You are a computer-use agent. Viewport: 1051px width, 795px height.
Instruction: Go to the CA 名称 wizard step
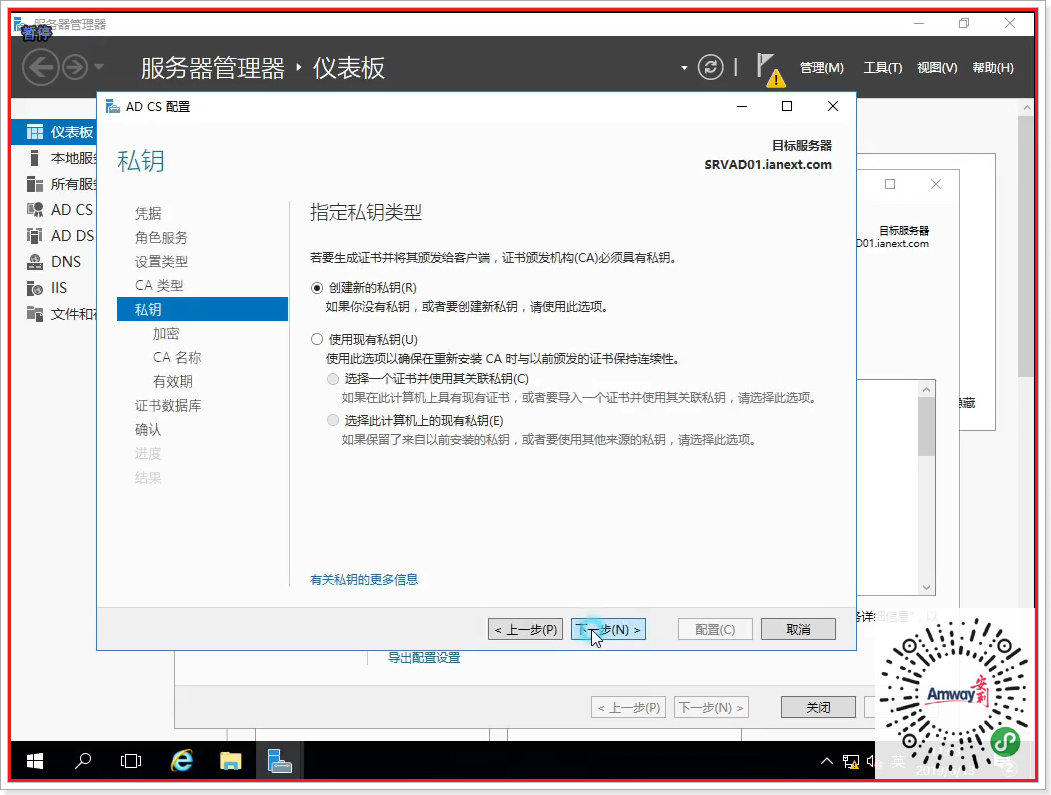[177, 358]
